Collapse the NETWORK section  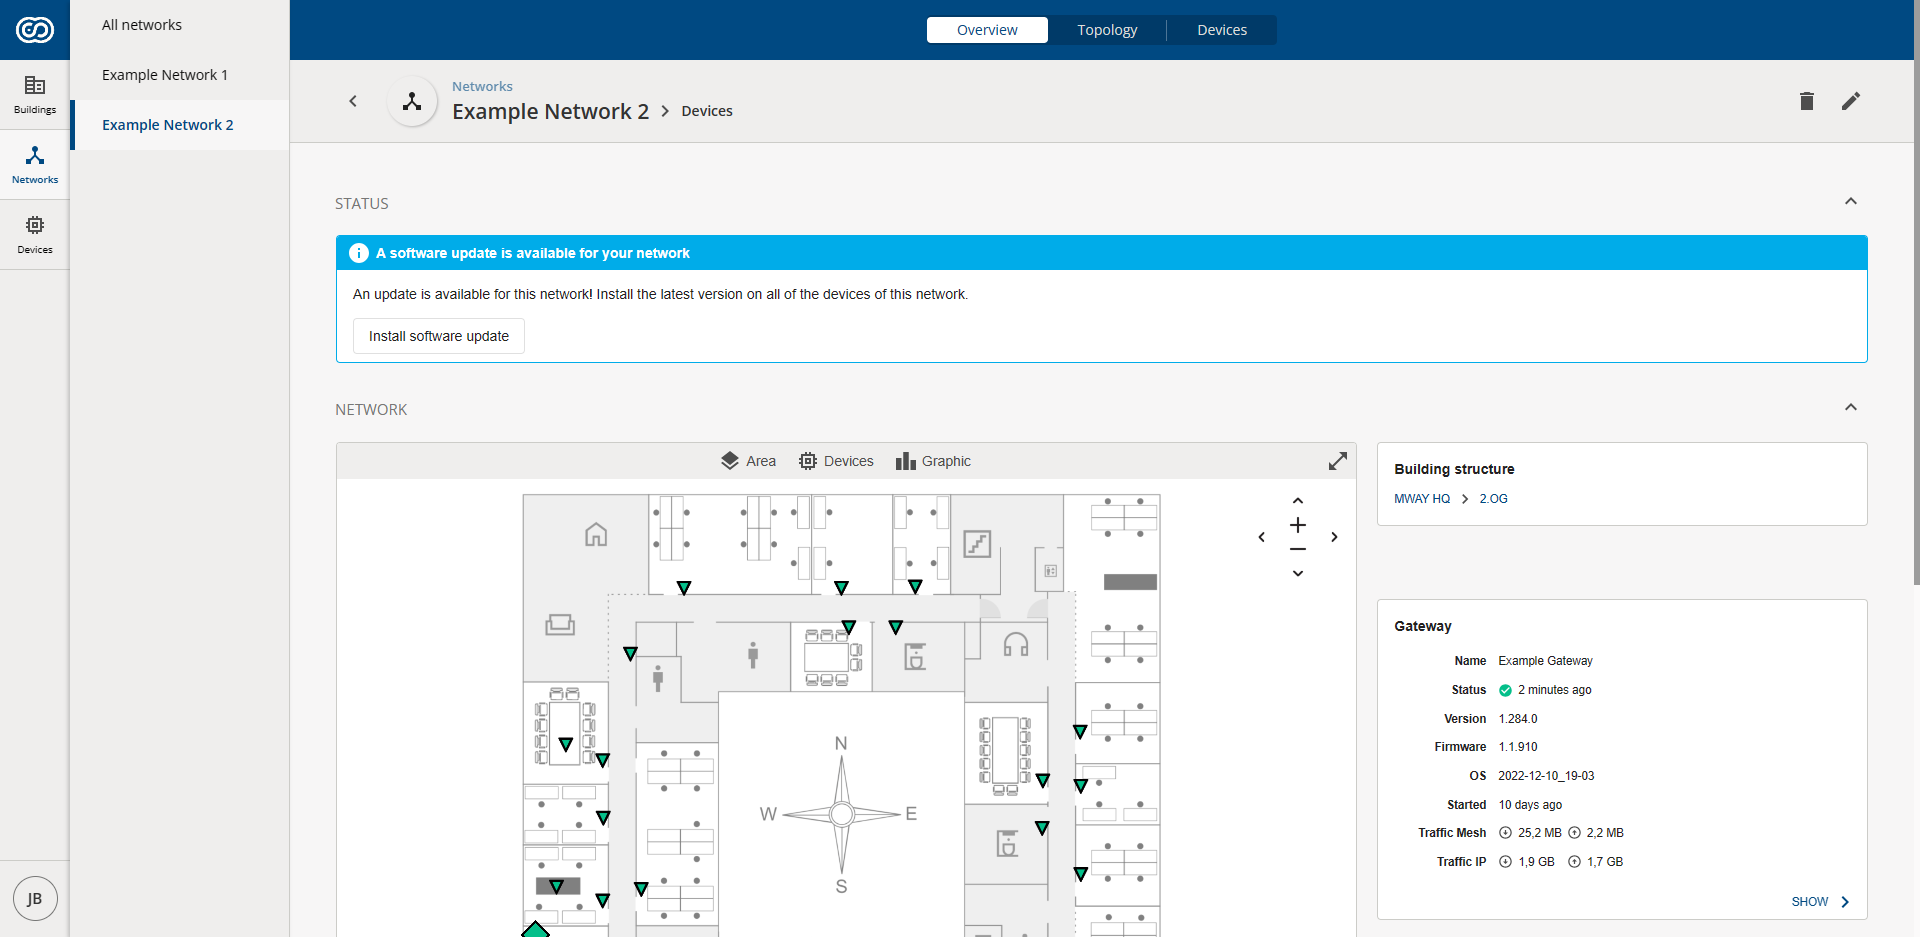click(1850, 408)
